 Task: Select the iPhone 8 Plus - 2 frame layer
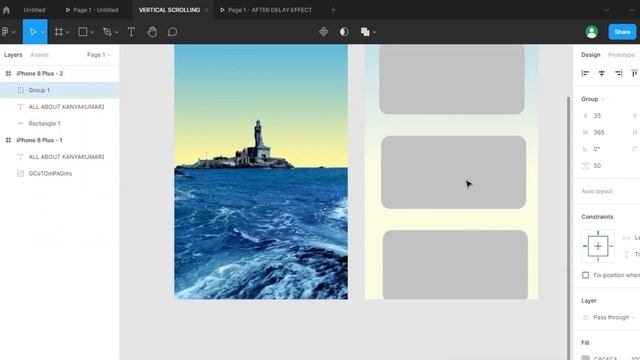pyautogui.click(x=60, y=73)
